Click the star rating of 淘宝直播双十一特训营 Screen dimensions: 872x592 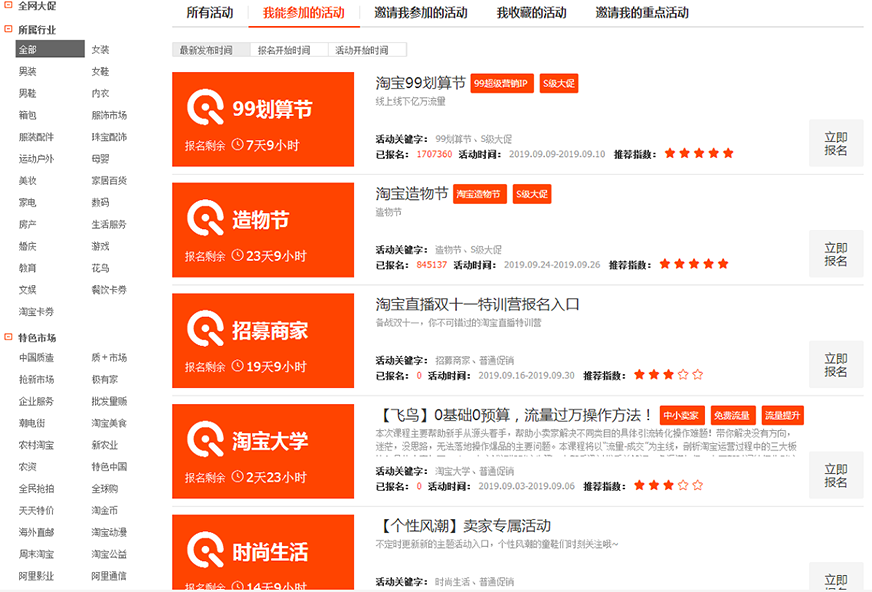(668, 375)
